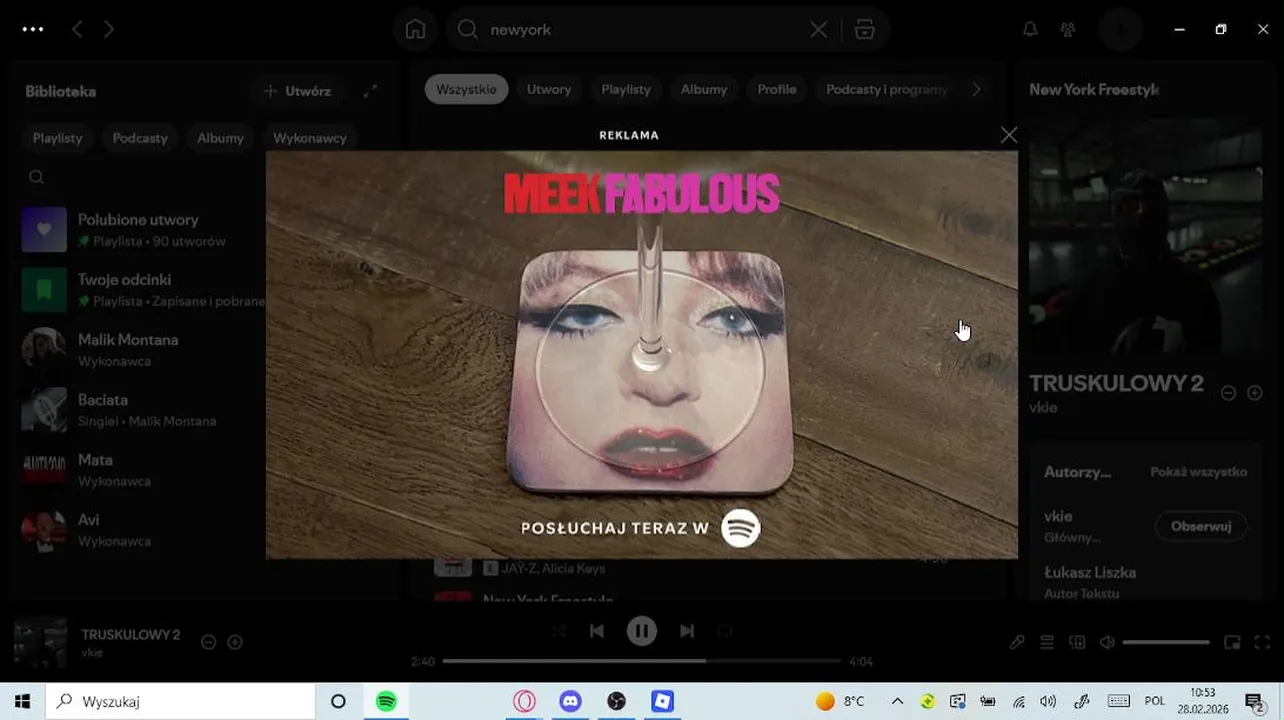Filter the library by Wykonawcy

(310, 138)
